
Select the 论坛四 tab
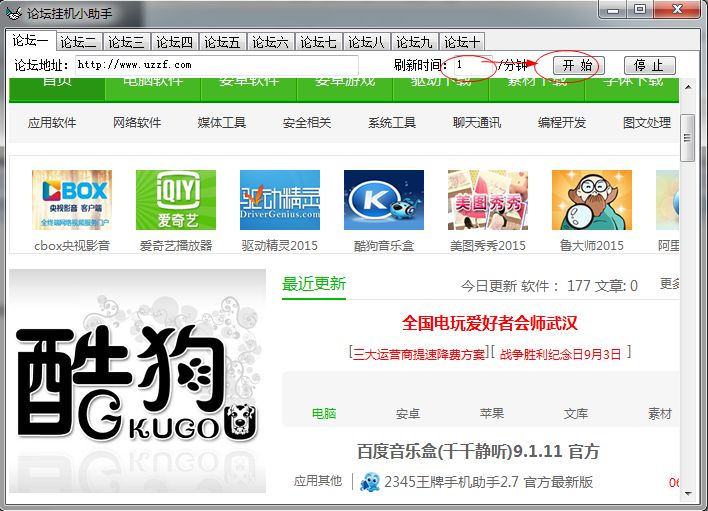(x=174, y=42)
